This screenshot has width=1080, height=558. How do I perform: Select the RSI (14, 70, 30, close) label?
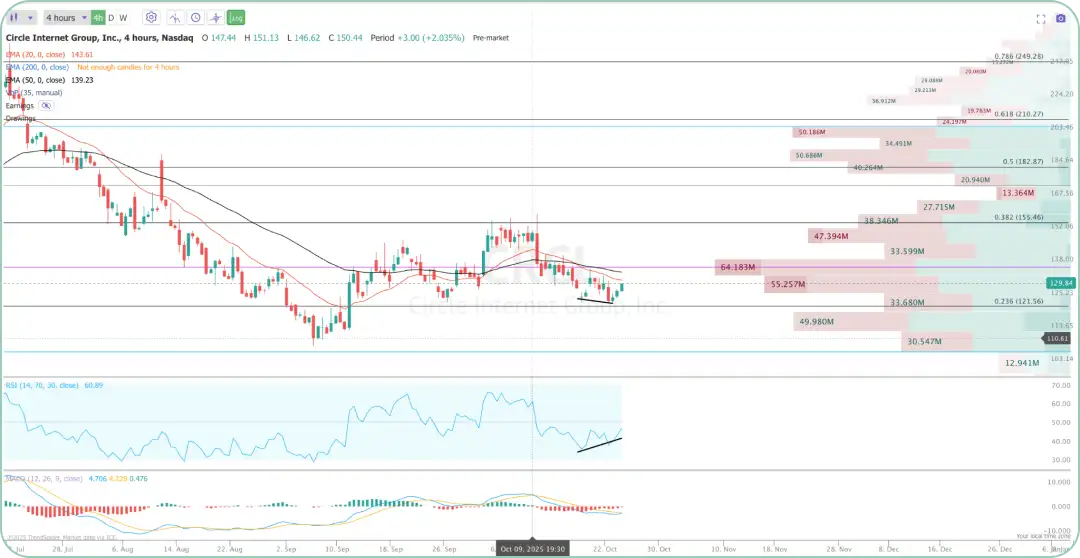tap(41, 385)
